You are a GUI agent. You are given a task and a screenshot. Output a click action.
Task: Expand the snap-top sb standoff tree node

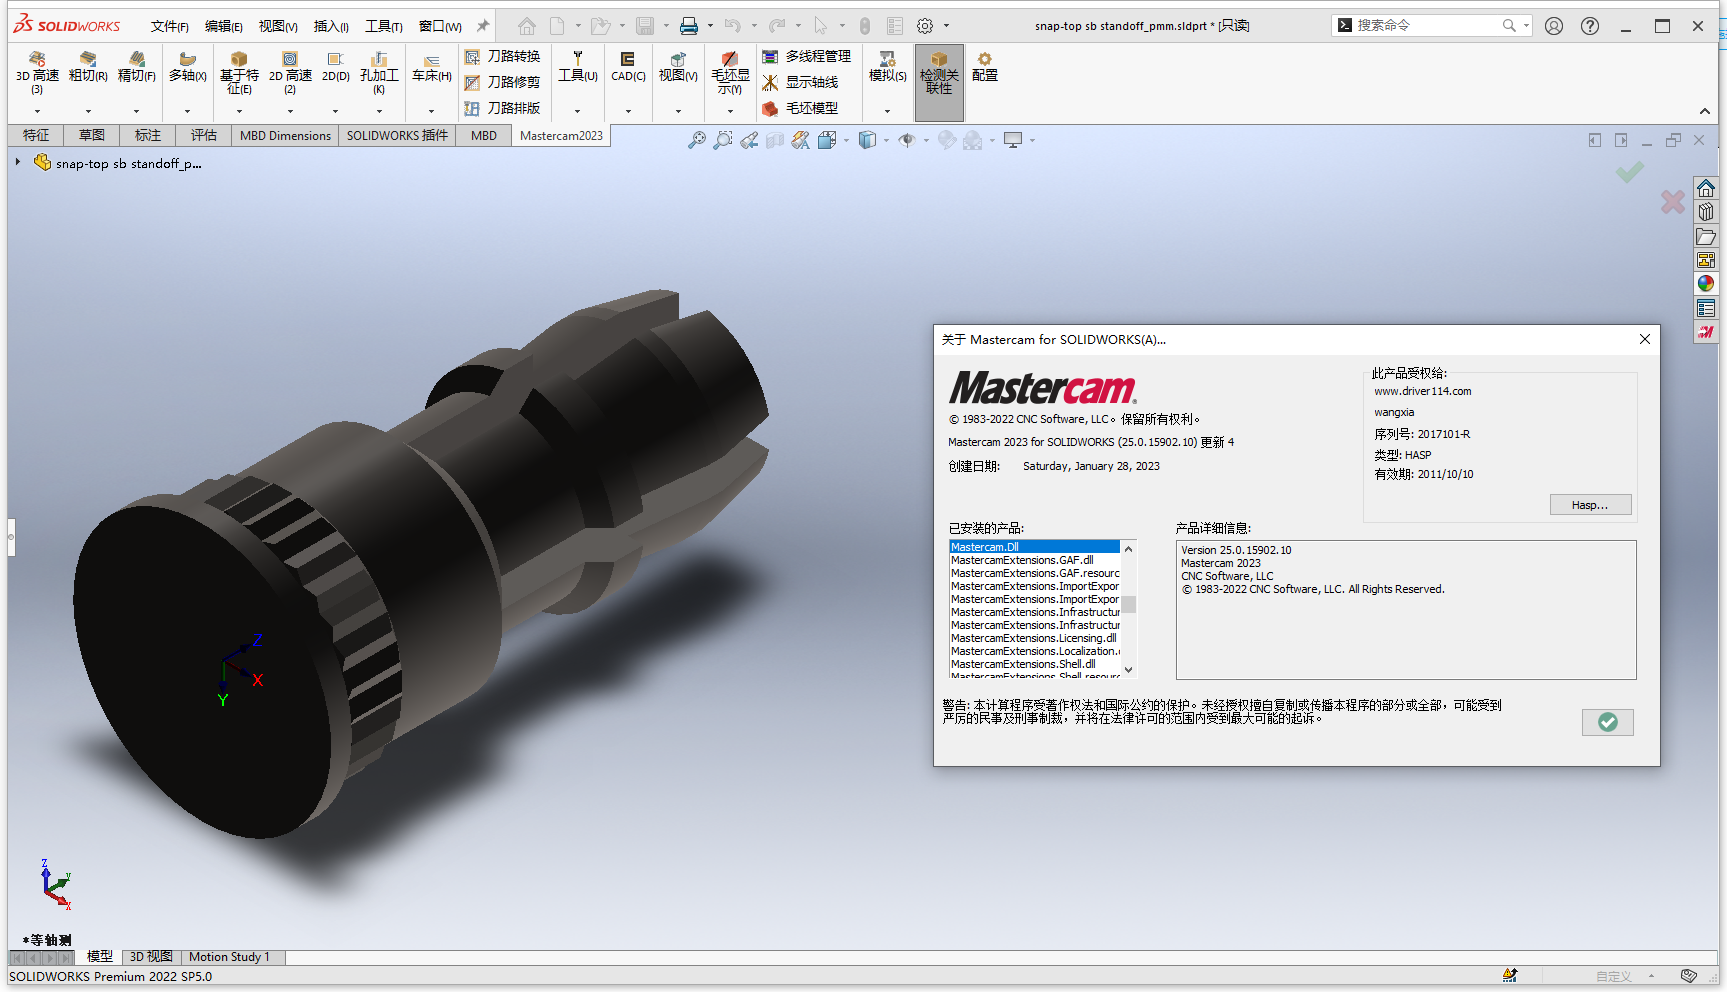(18, 162)
